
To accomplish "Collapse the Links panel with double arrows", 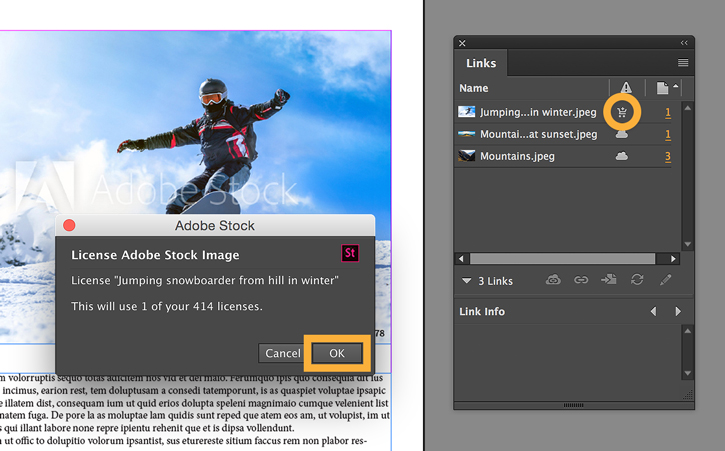I will tap(684, 43).
